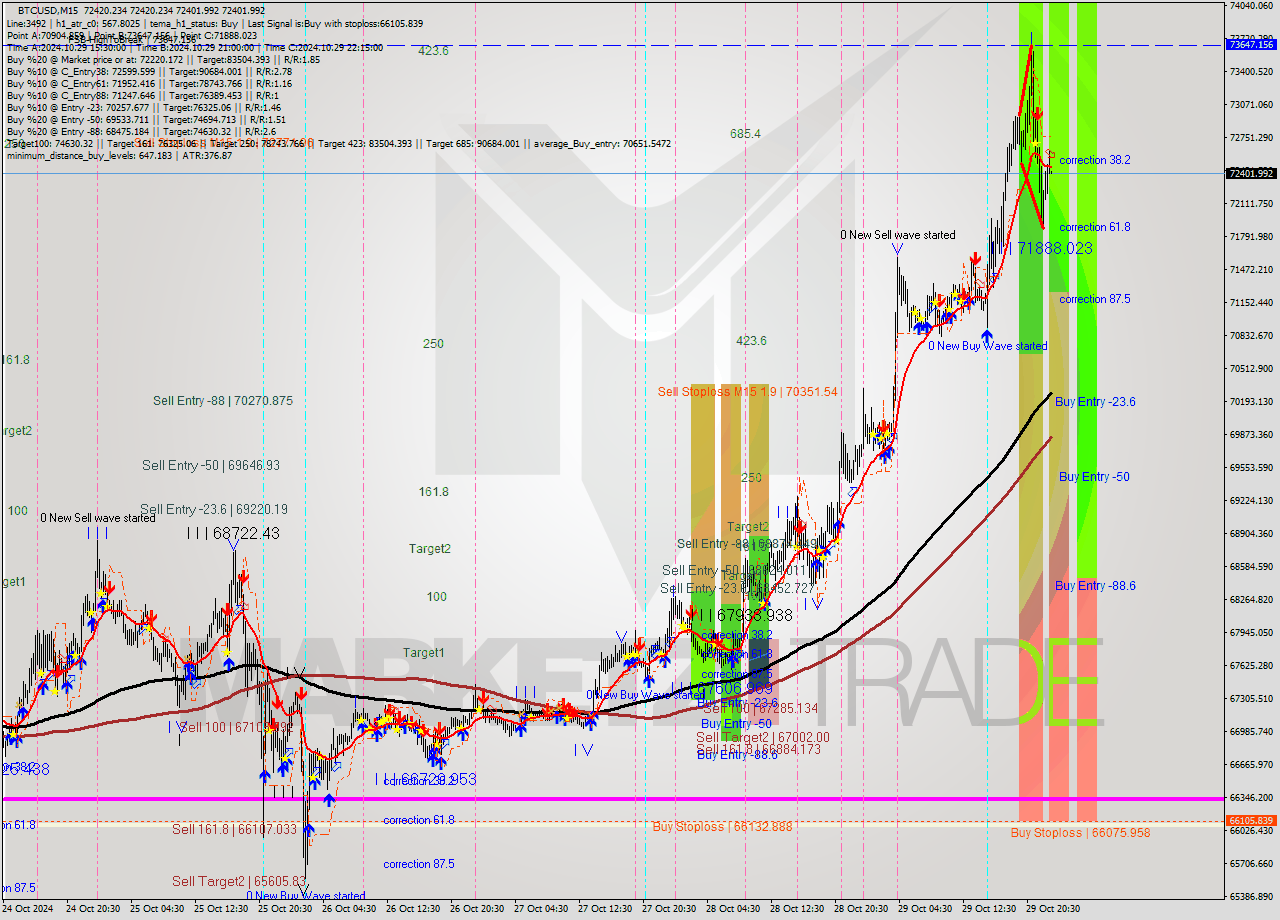Click the 70193.200 price axis value

tap(1251, 401)
